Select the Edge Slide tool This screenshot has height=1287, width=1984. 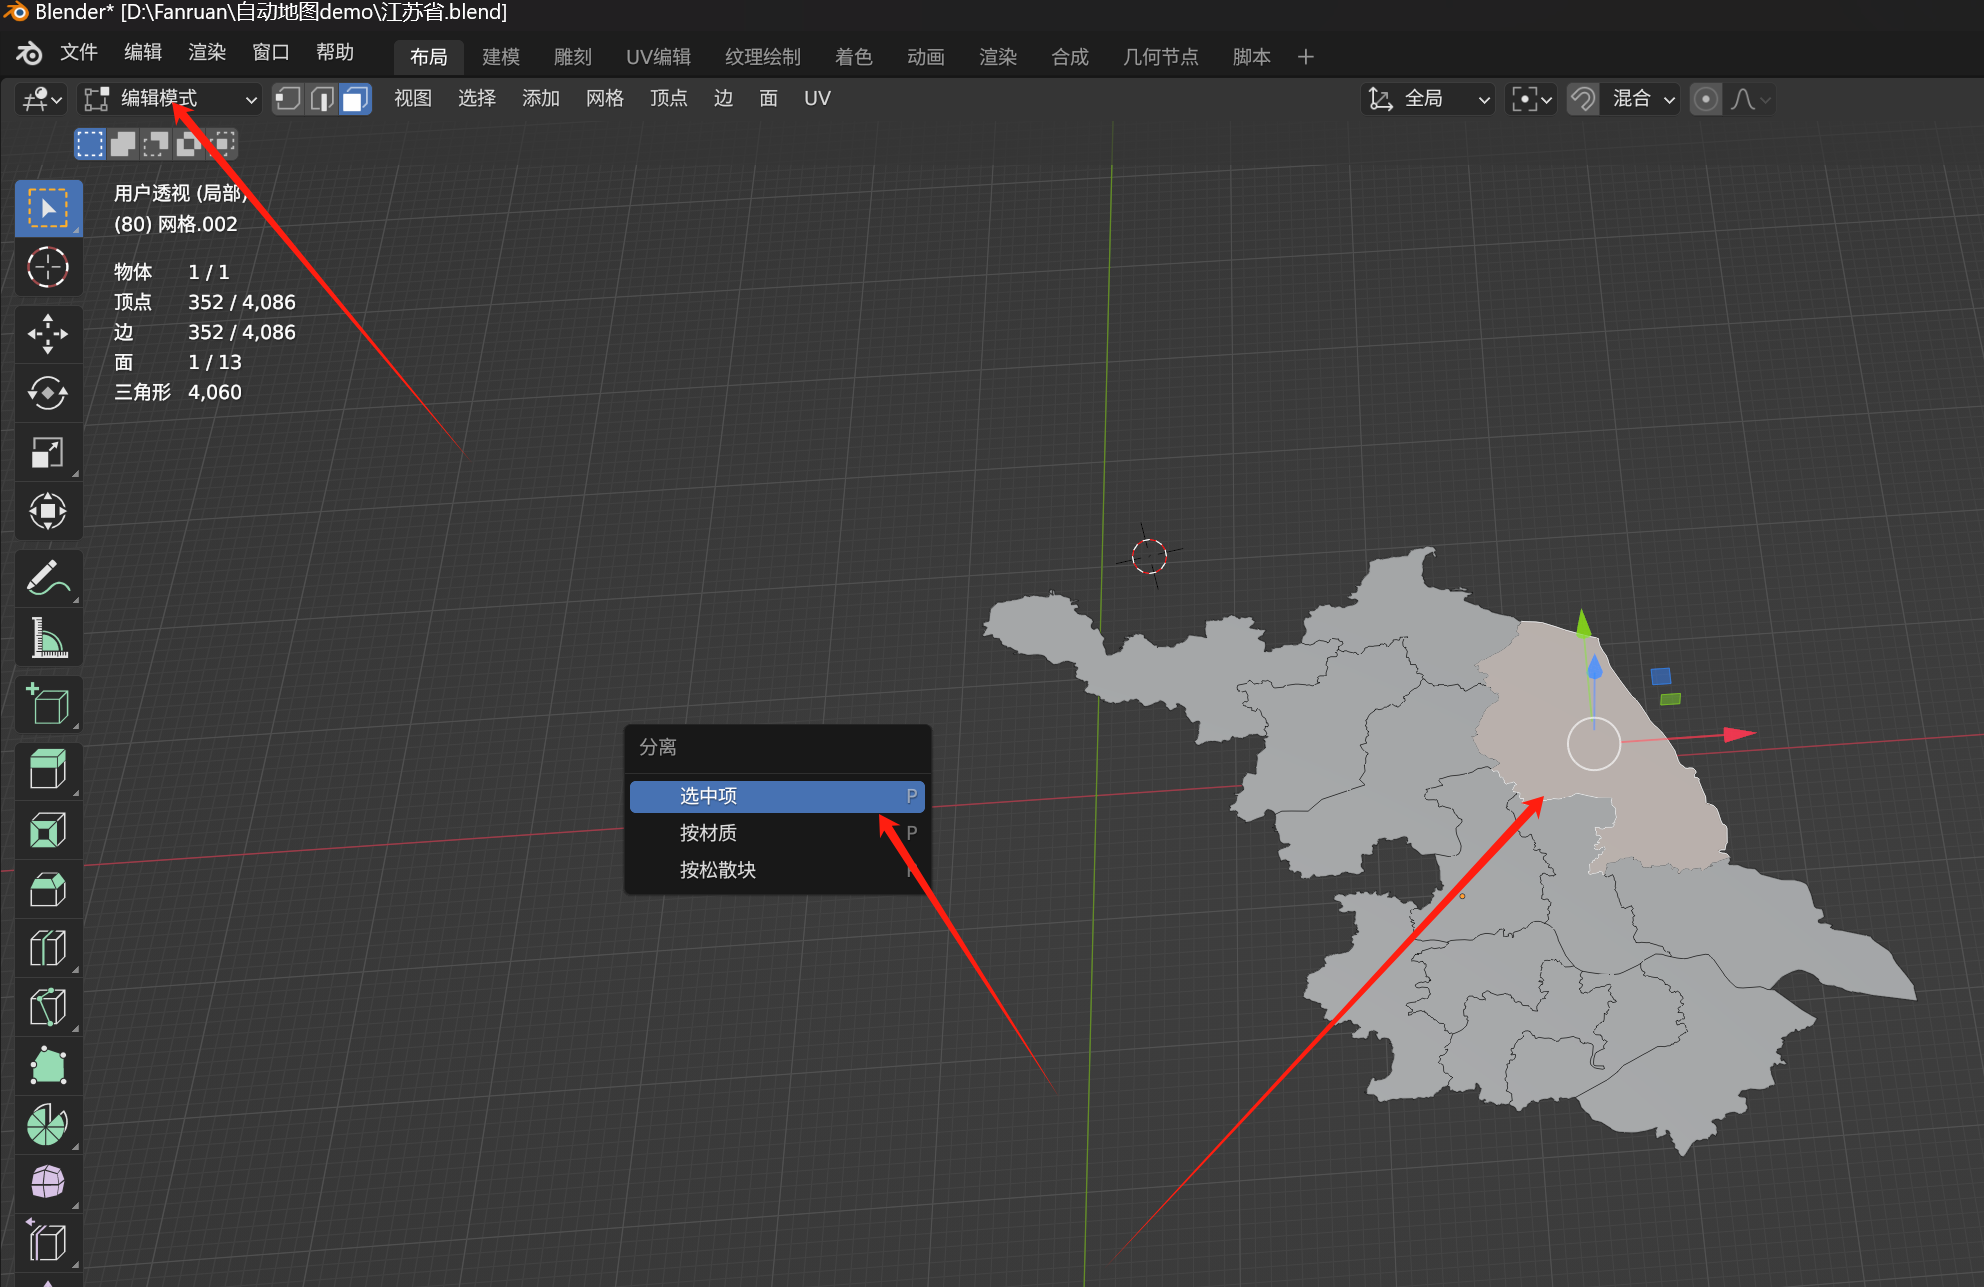48,1243
